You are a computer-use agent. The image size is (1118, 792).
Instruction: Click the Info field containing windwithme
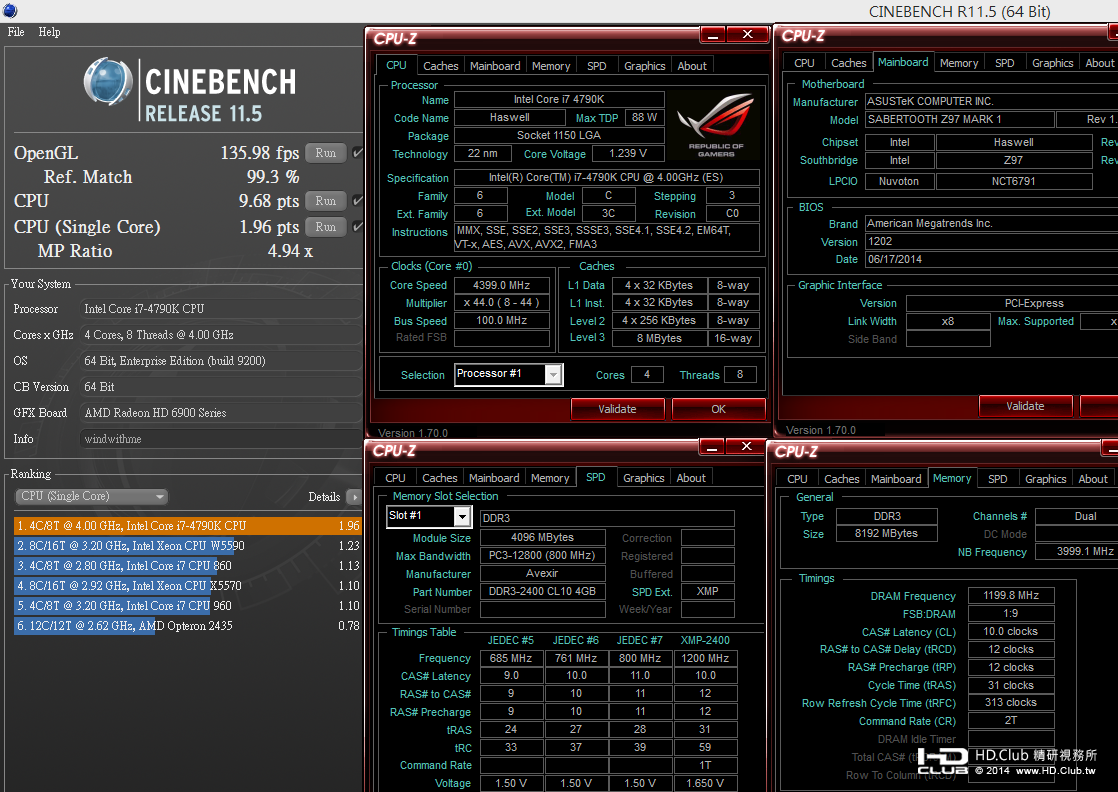221,439
